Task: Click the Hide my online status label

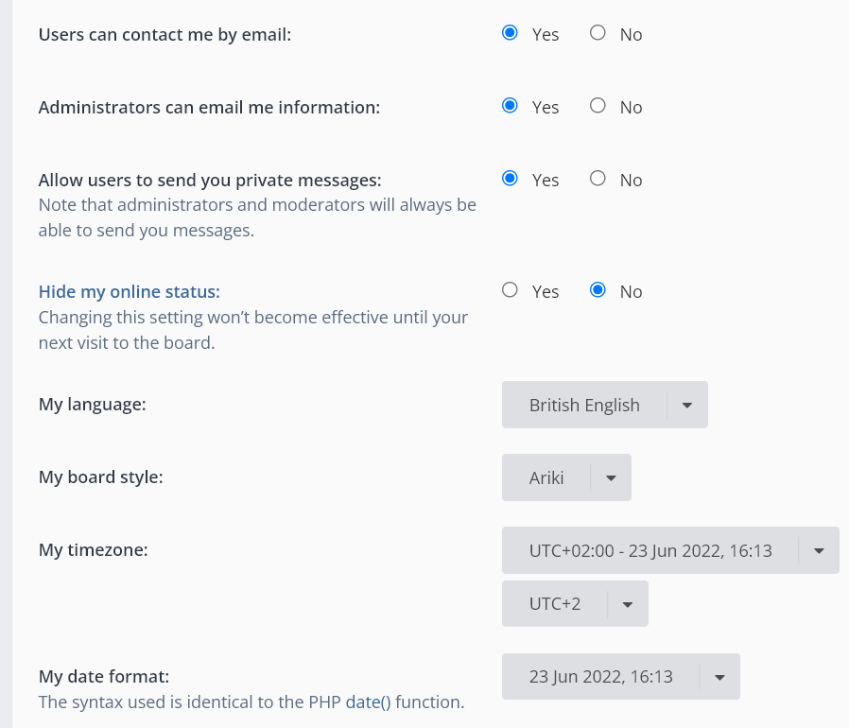Action: (x=129, y=292)
